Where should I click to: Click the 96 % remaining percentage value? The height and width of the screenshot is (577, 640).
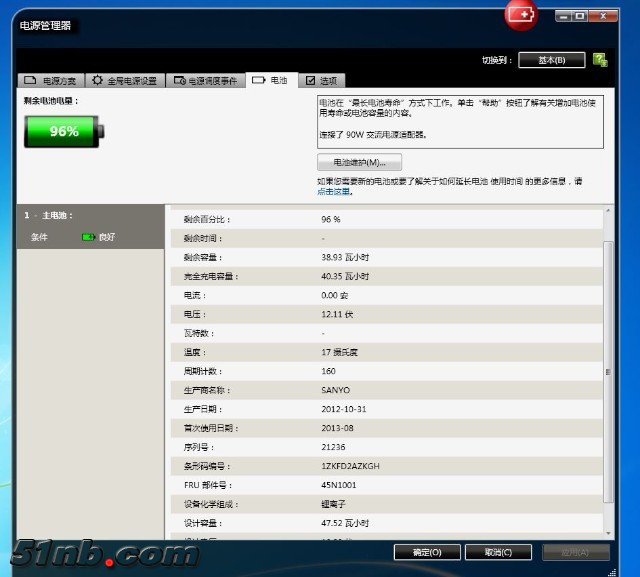331,219
